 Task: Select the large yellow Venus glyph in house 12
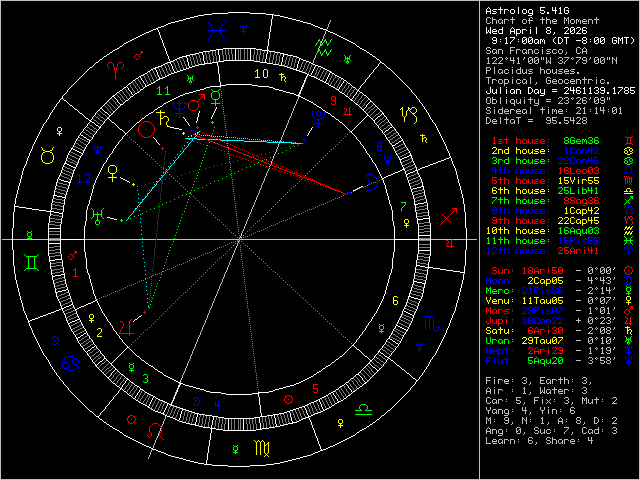coord(113,173)
